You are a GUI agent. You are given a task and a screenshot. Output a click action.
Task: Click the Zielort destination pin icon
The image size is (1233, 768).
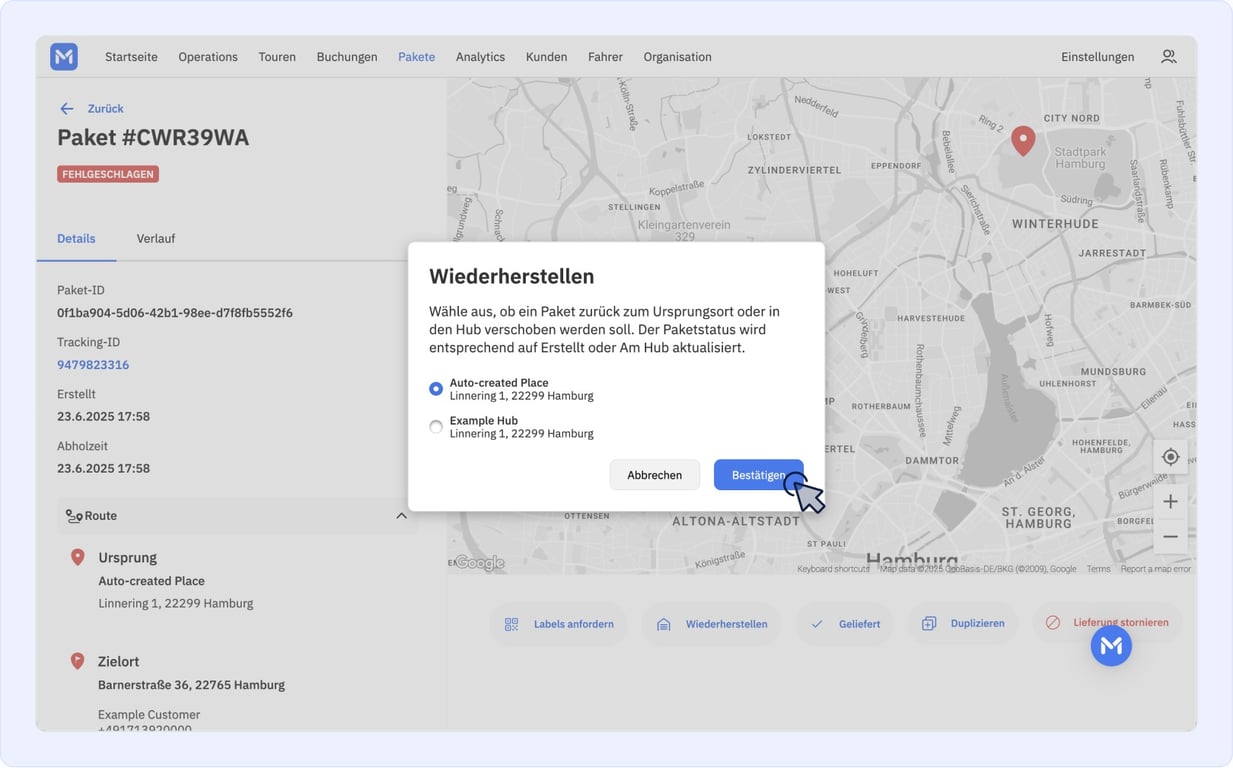coord(77,661)
